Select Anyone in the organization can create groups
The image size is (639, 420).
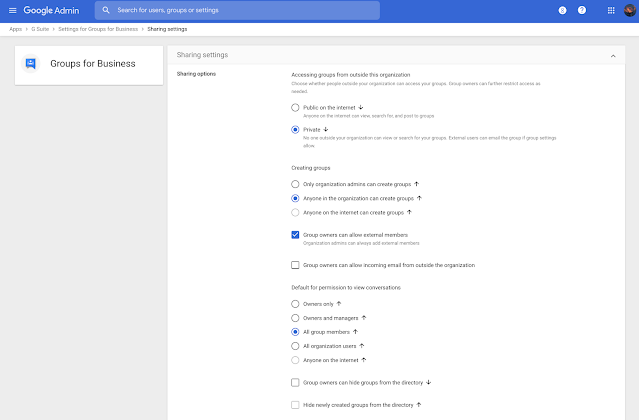point(295,198)
